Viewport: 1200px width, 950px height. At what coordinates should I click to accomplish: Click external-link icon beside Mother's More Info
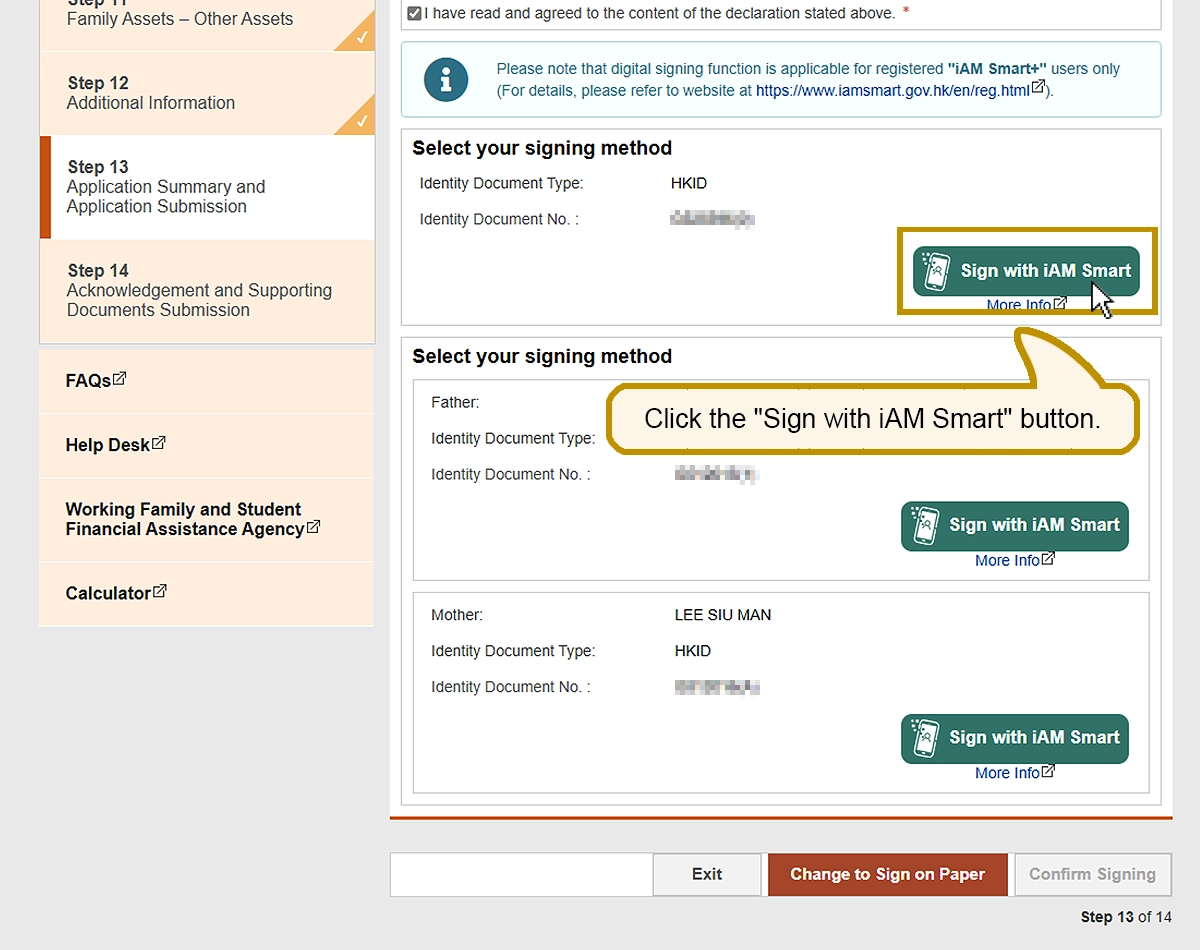(x=1048, y=771)
